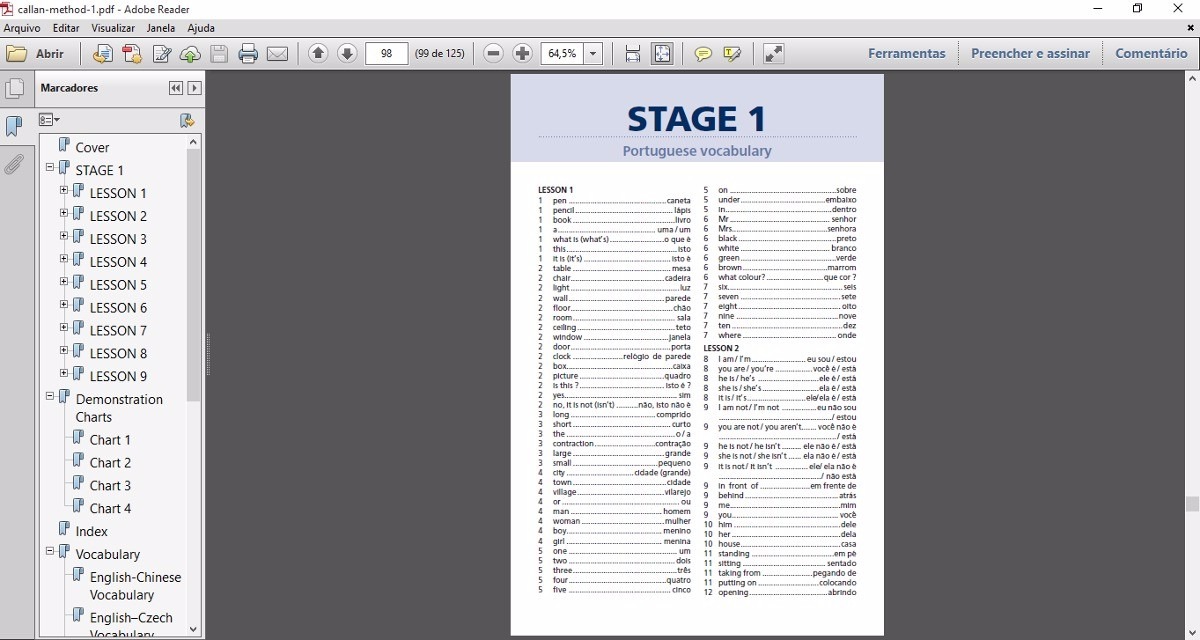1200x640 pixels.
Task: Click the save file floppy icon
Action: tap(219, 54)
